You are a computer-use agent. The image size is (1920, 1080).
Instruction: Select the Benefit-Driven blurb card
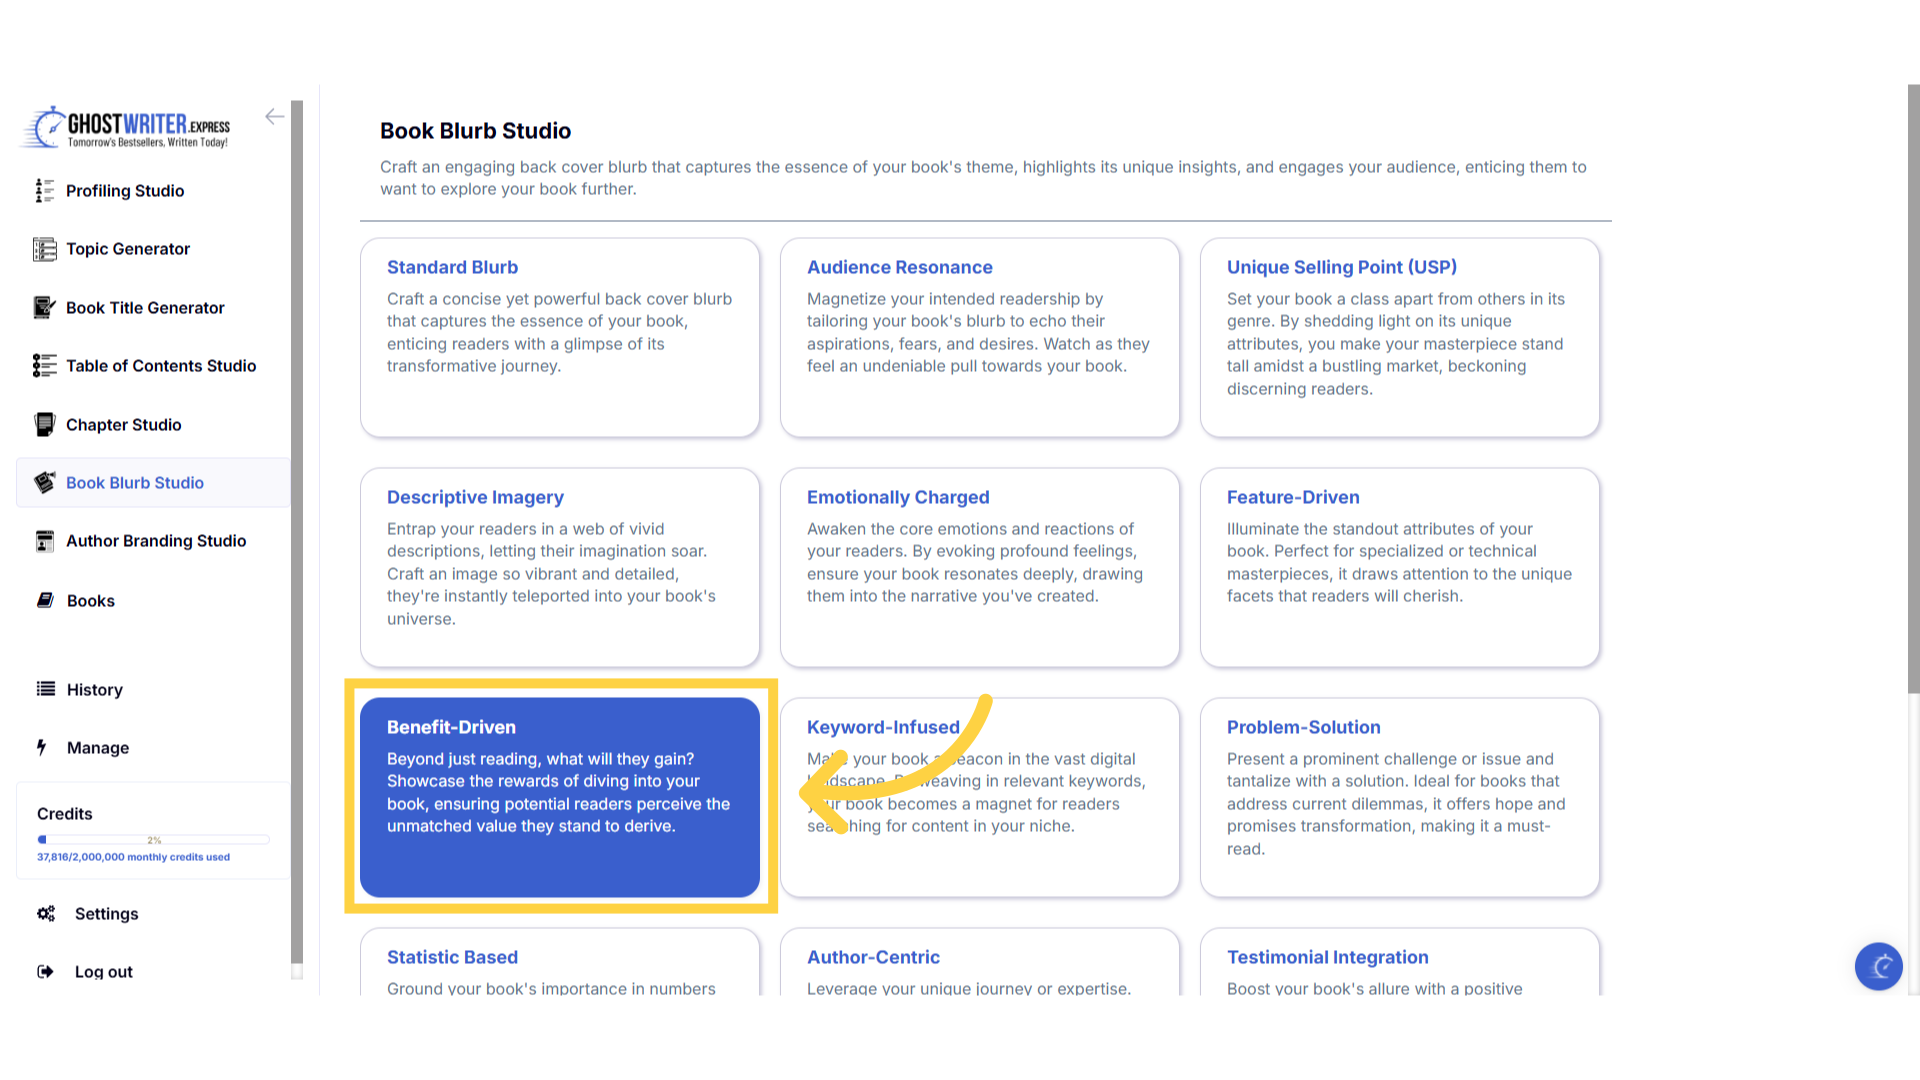tap(559, 797)
